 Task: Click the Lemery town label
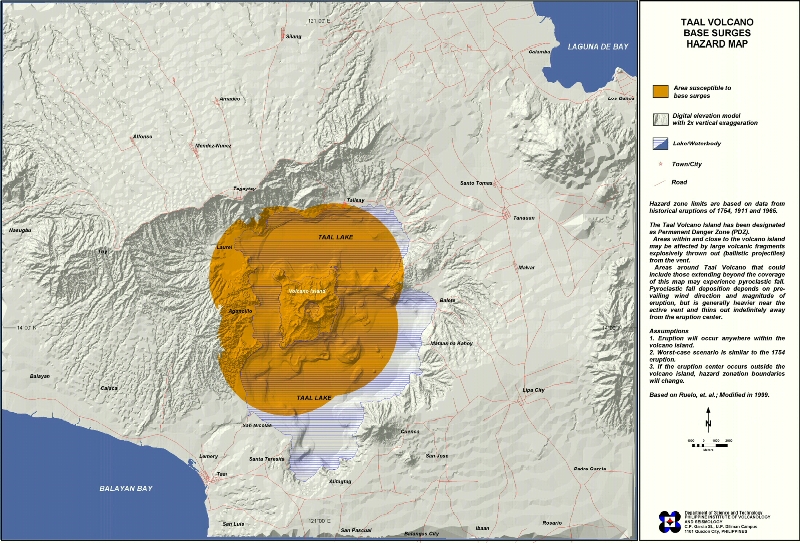click(x=209, y=456)
